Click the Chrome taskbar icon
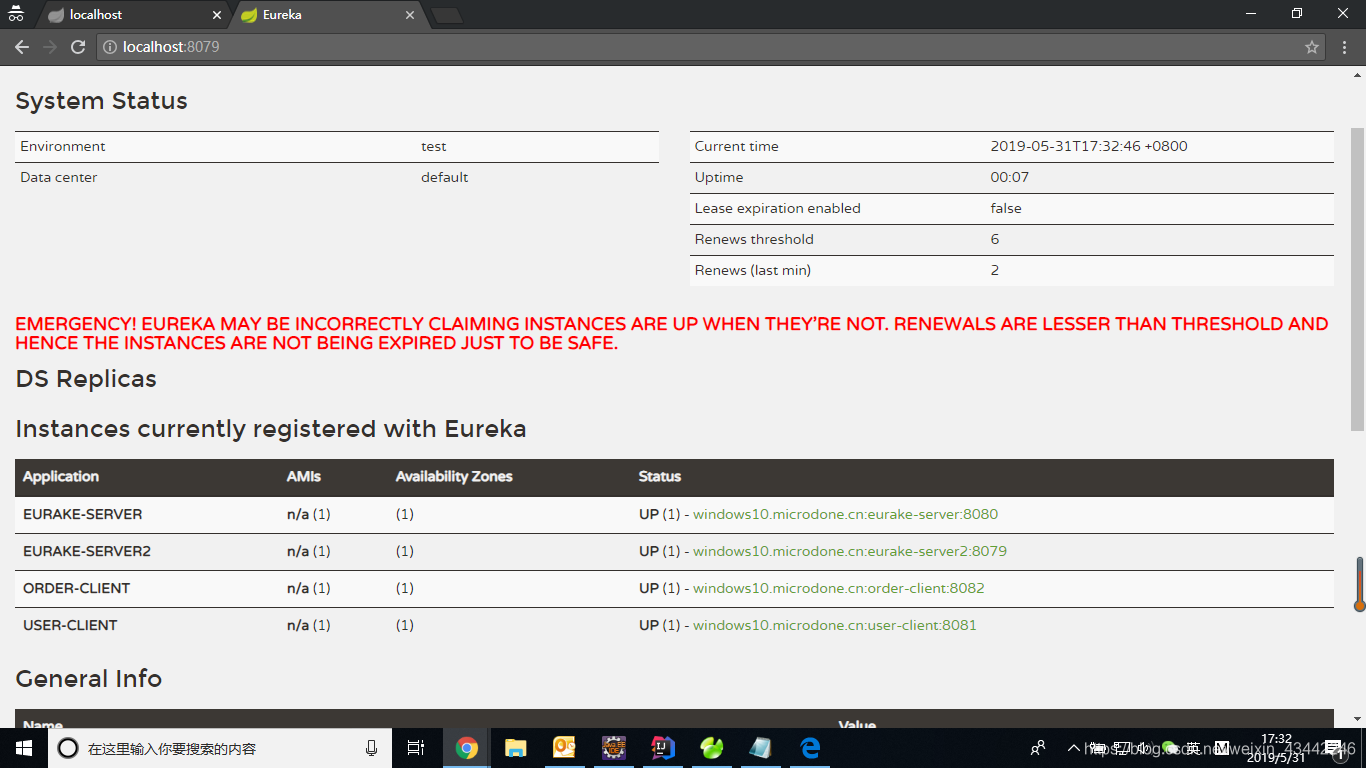The width and height of the screenshot is (1366, 768). 467,748
